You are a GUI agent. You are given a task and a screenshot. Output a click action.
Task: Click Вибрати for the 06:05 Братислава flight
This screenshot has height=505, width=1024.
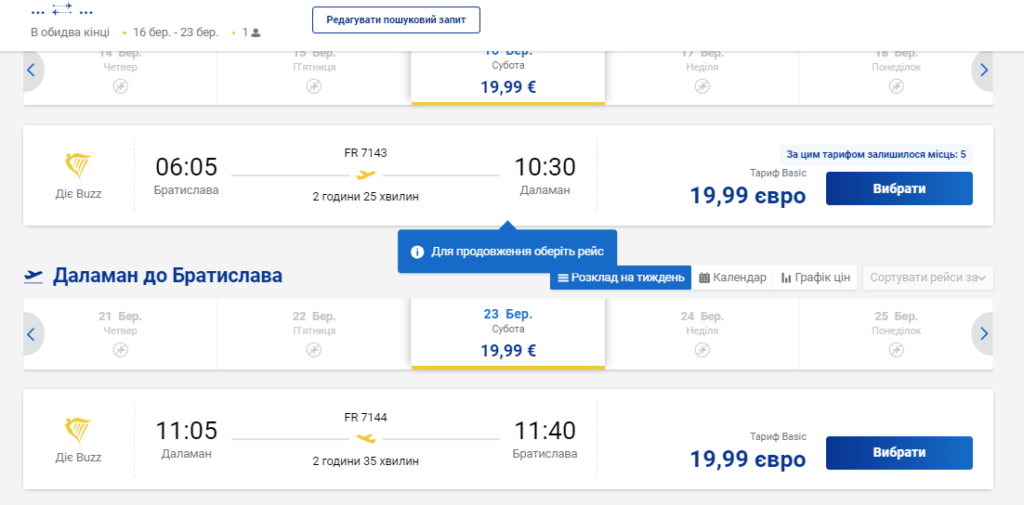[x=899, y=189]
